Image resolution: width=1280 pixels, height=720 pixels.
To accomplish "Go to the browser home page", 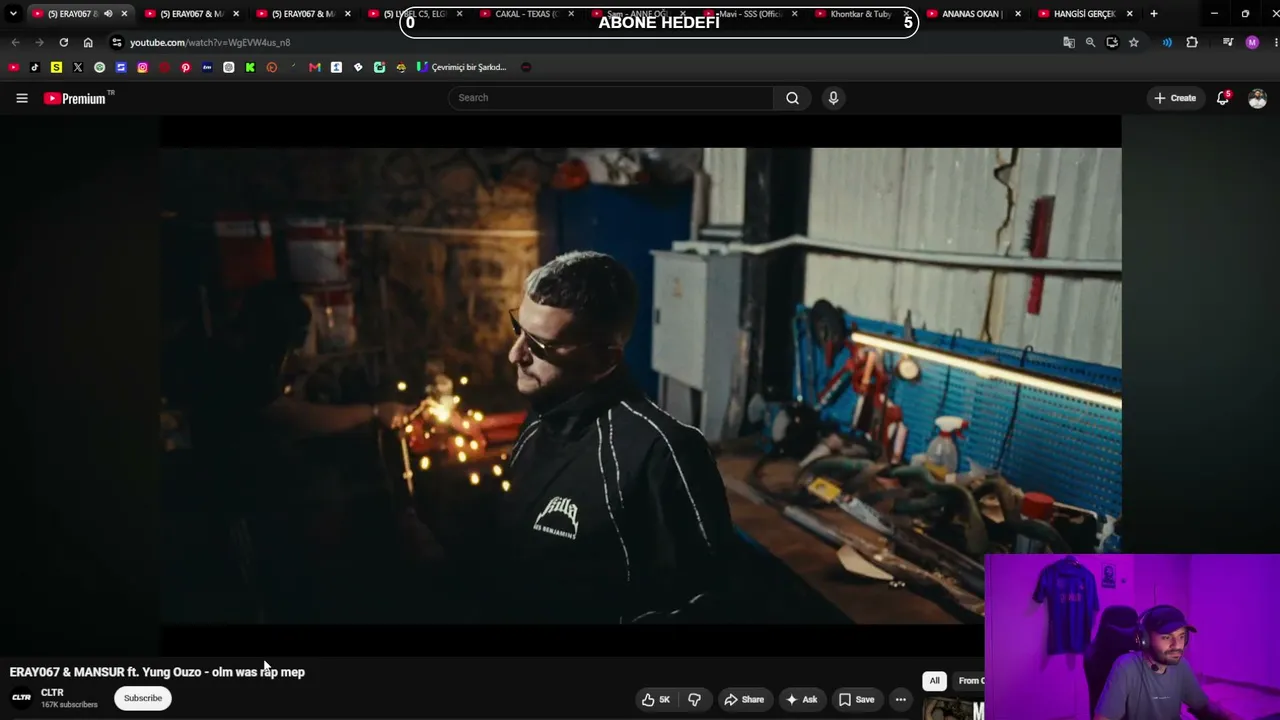I will [88, 42].
